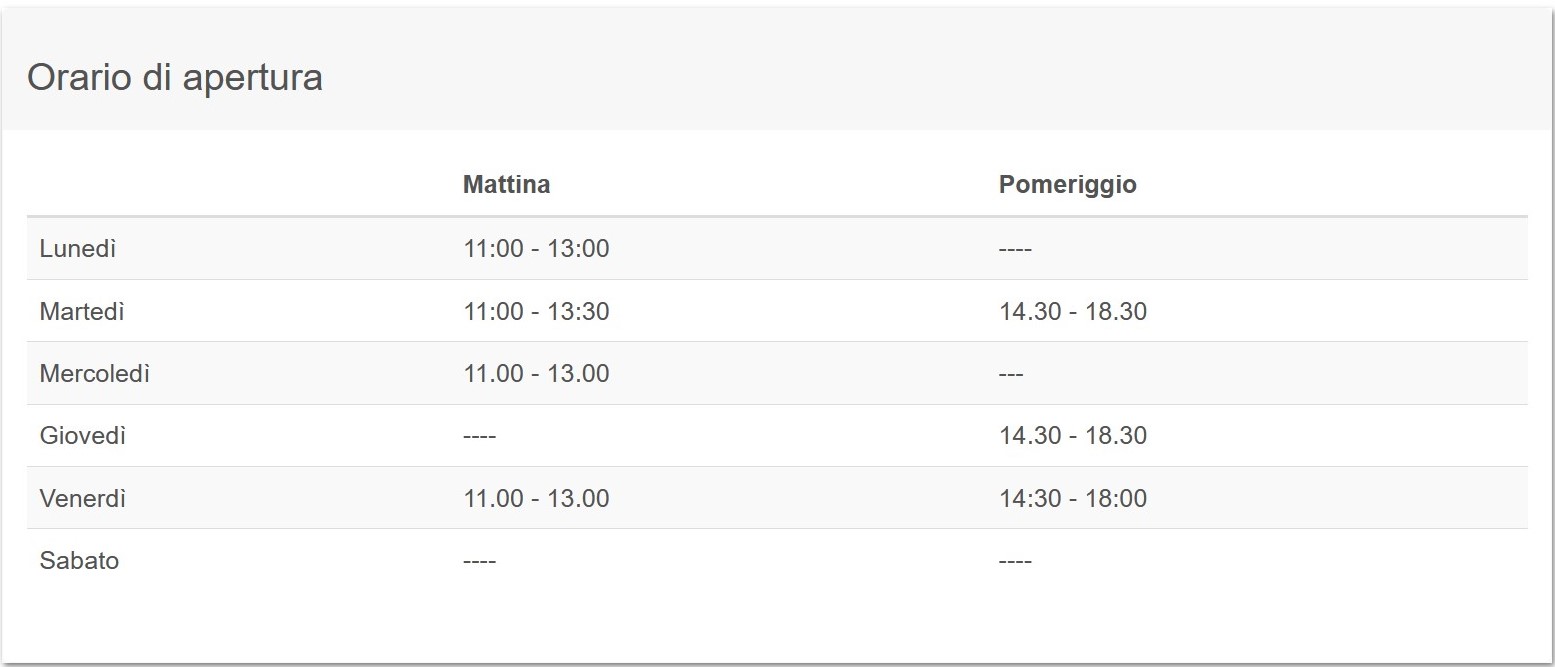Click the Mercoledì row label
Image resolution: width=1555 pixels, height=667 pixels.
point(95,374)
